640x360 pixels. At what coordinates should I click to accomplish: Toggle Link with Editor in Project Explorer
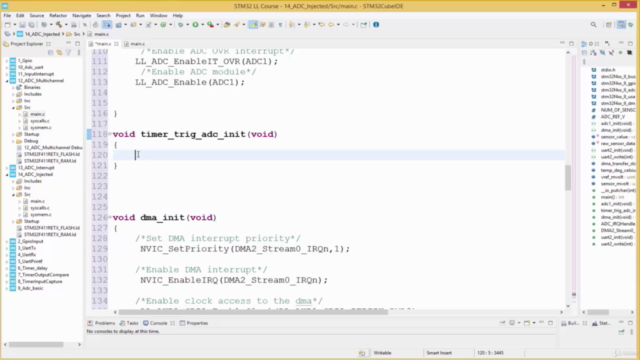coord(60,52)
